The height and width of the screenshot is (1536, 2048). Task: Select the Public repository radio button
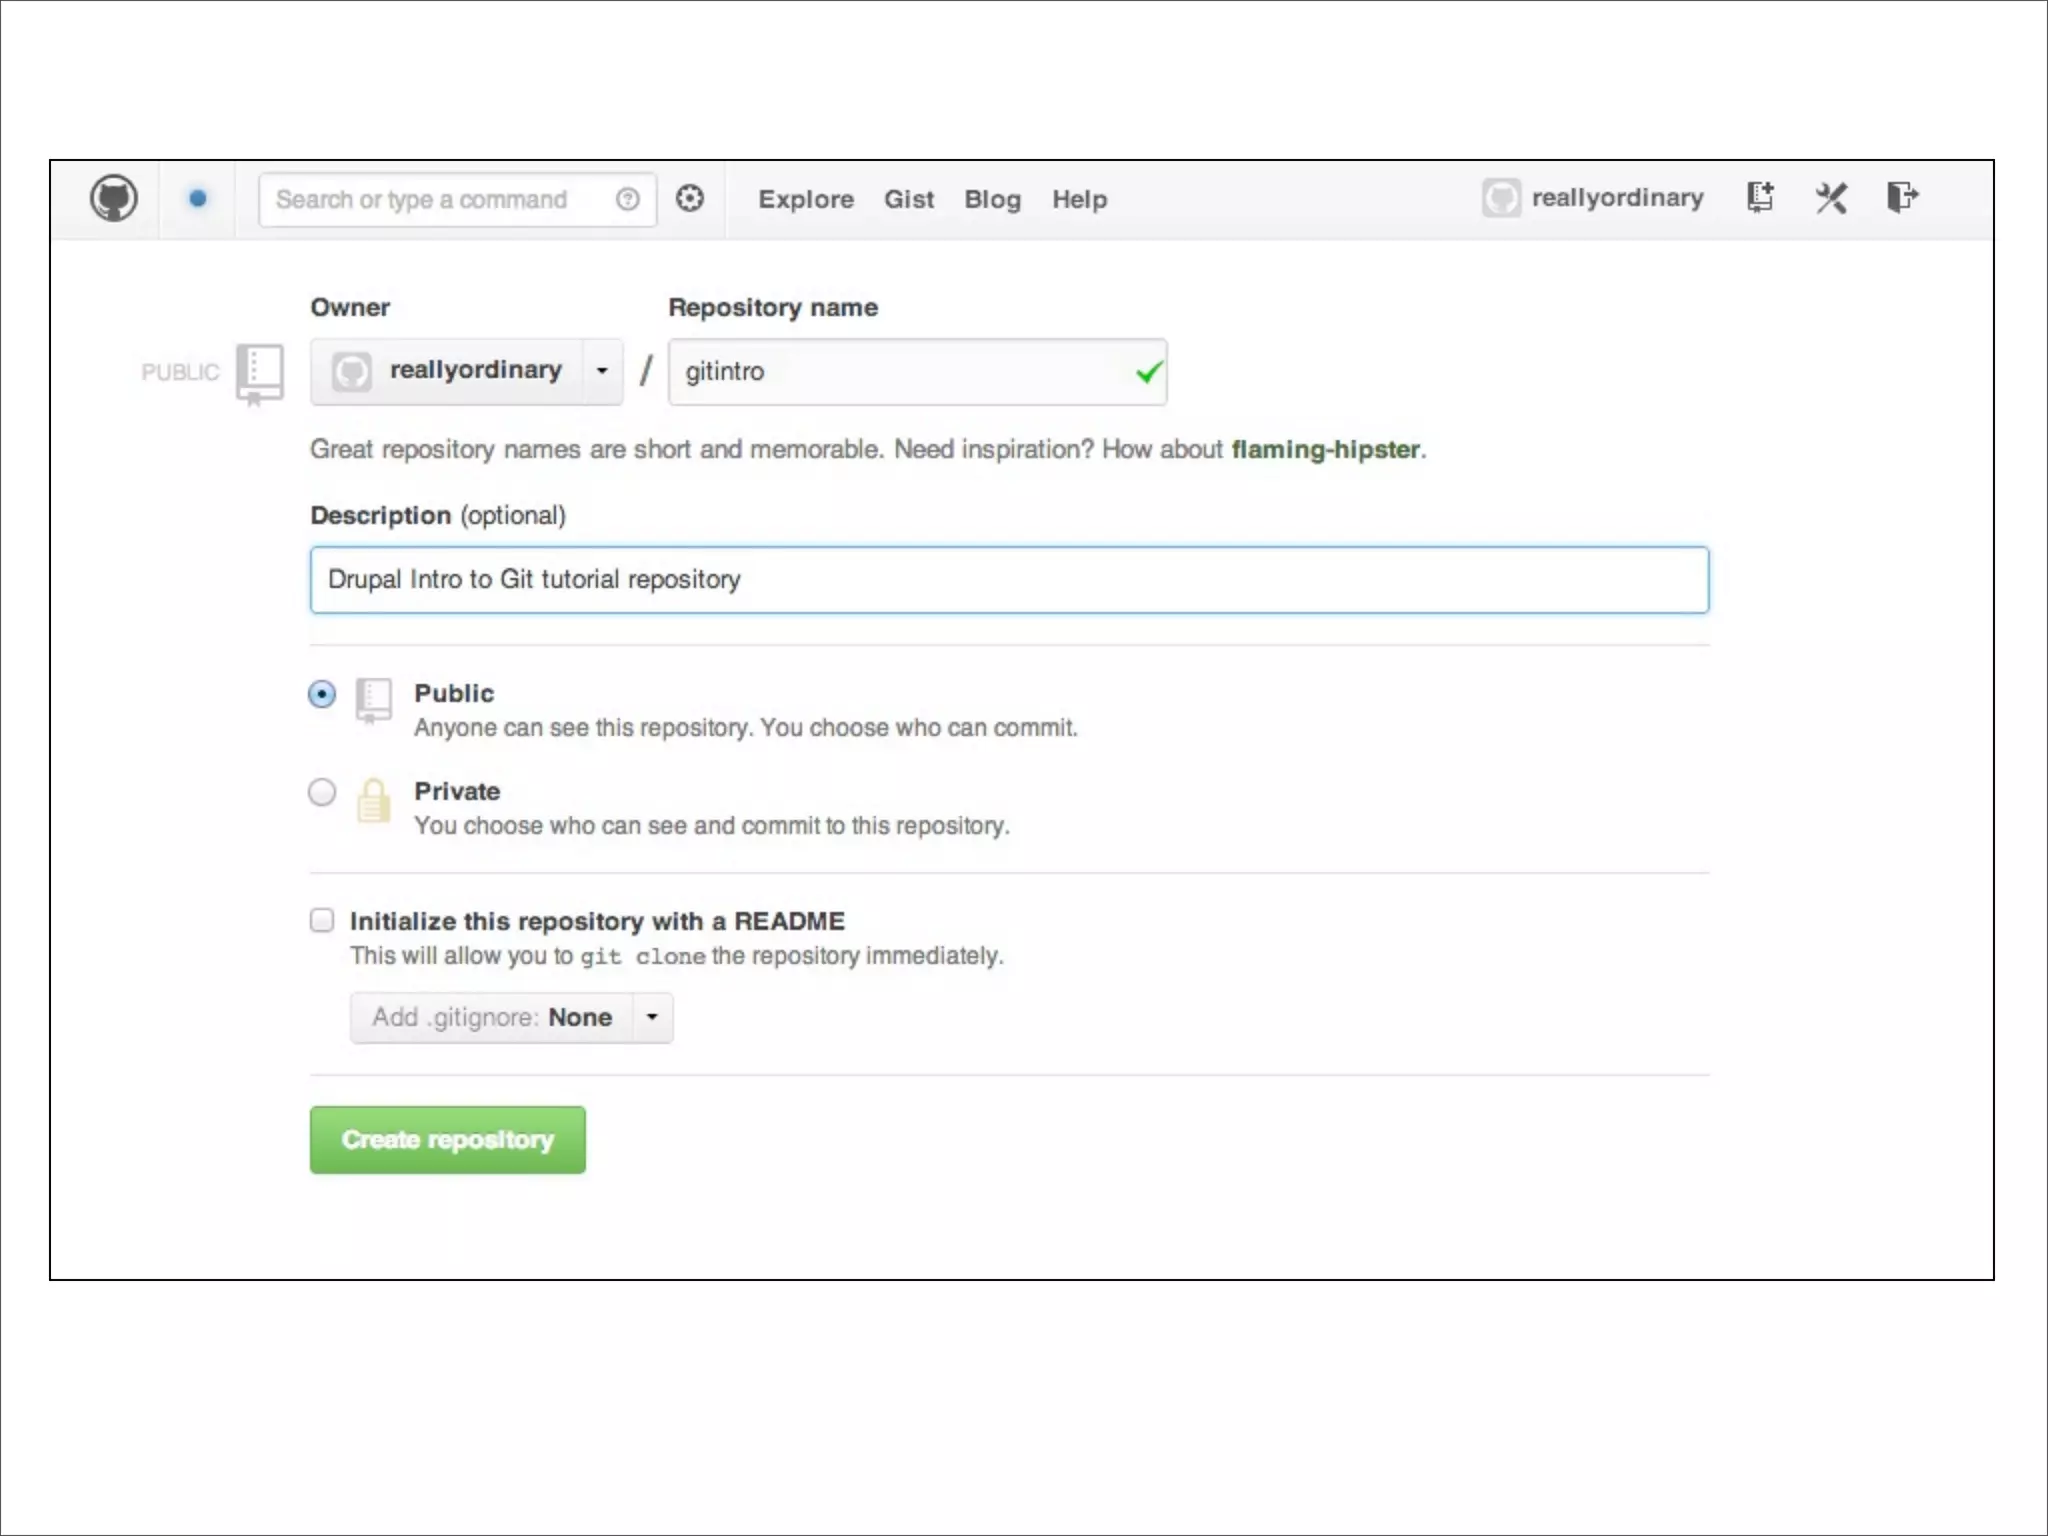(322, 694)
